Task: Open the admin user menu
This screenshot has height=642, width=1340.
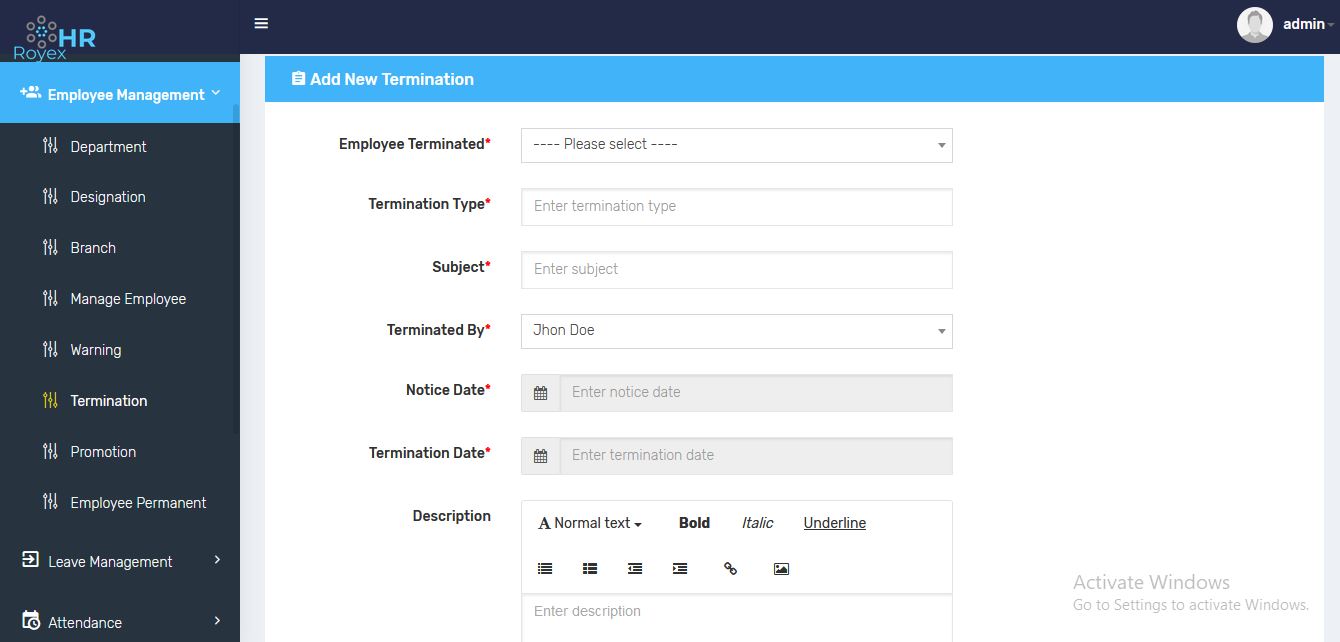Action: click(x=1308, y=24)
